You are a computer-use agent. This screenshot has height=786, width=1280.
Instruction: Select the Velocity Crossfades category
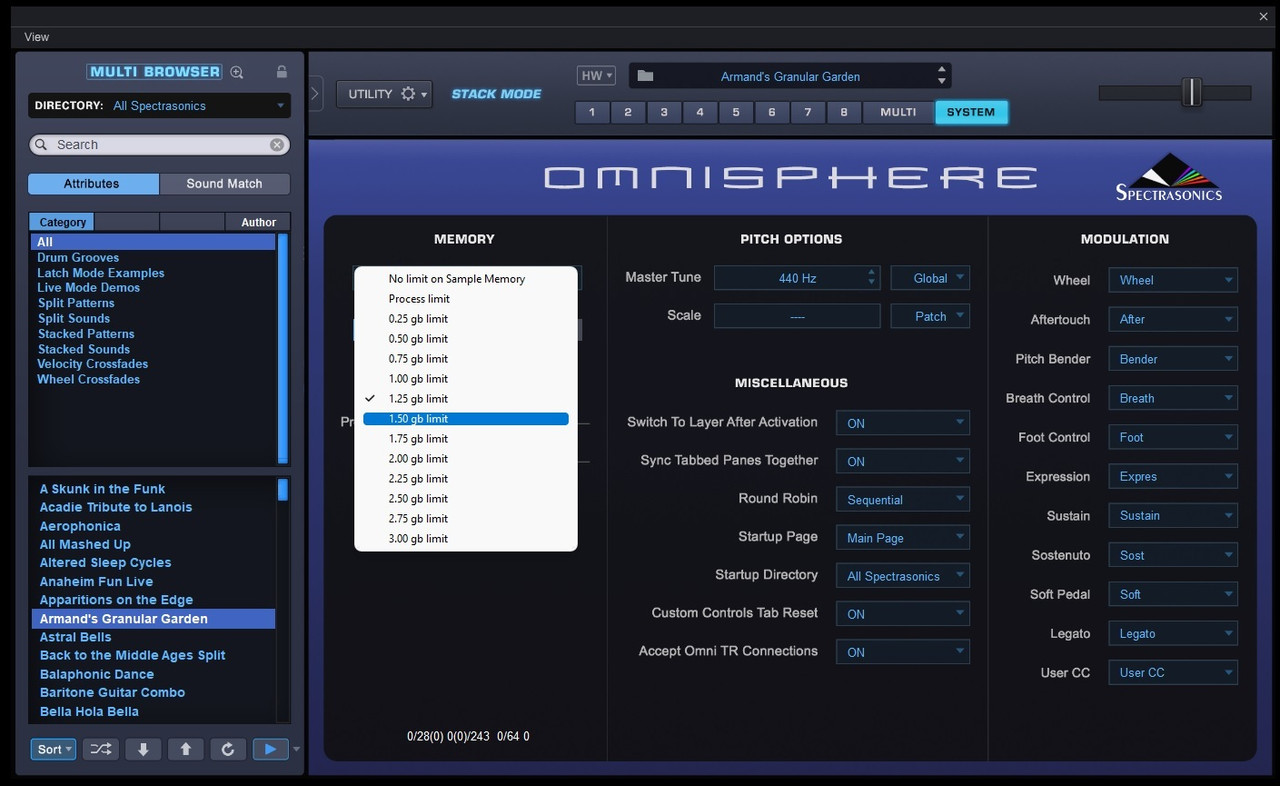pyautogui.click(x=93, y=364)
